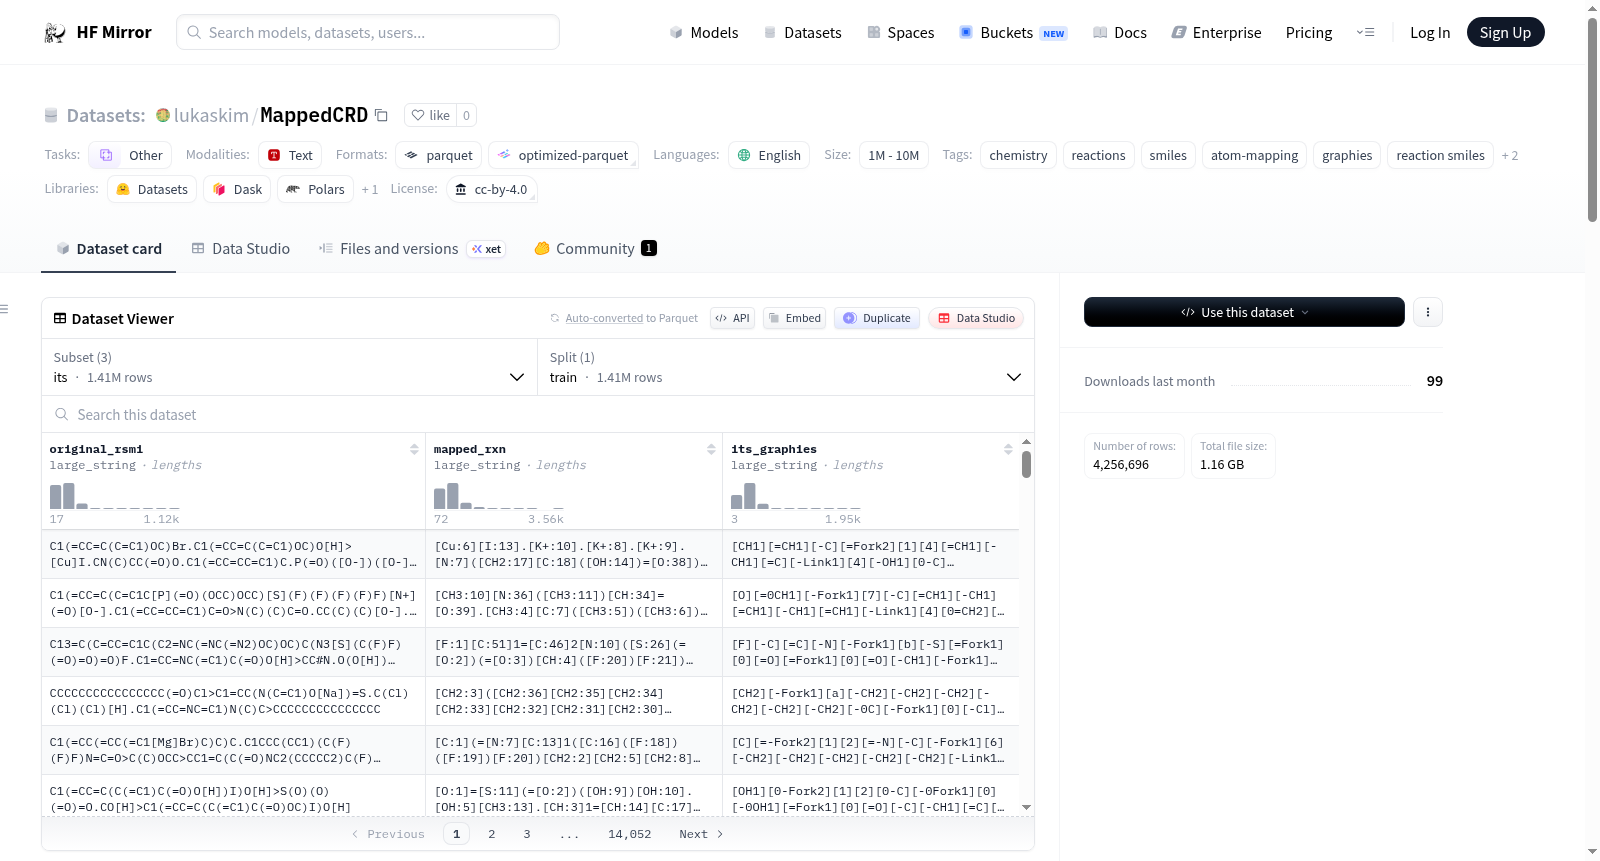Open the Enterprise menu item
The height and width of the screenshot is (861, 1600).
1216,33
